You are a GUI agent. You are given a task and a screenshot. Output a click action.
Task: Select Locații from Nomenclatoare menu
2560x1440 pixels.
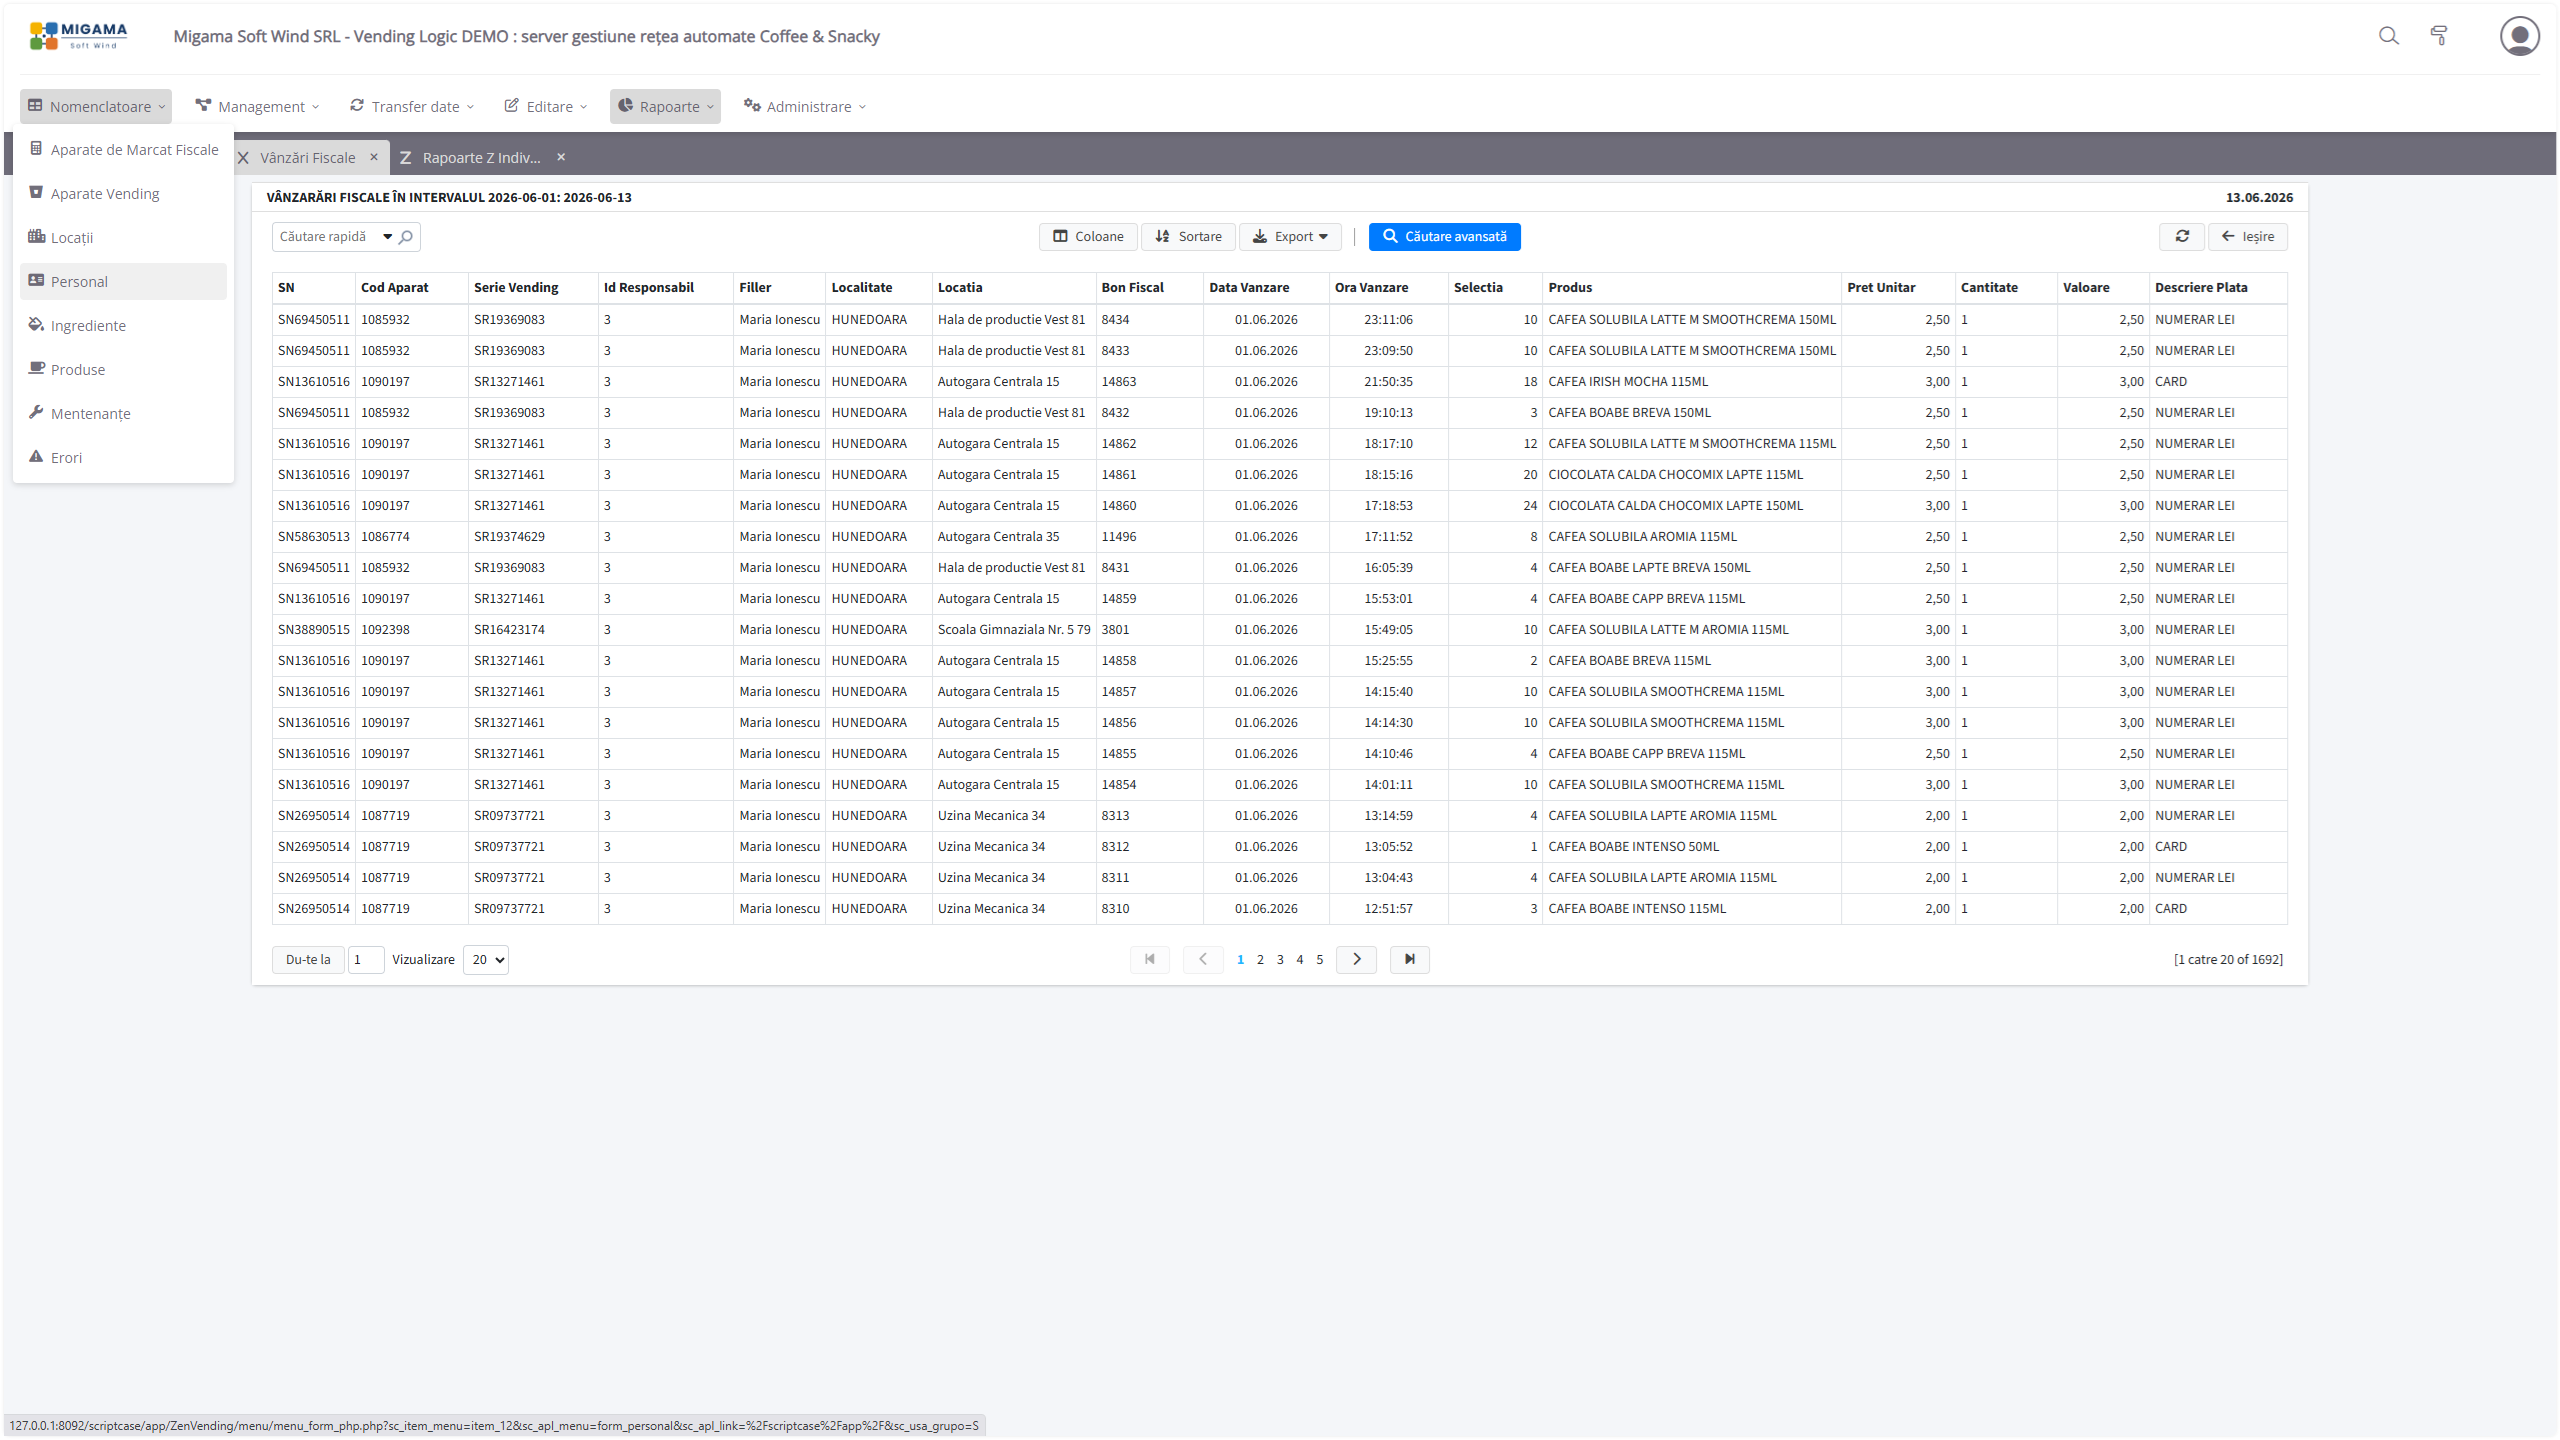(124, 237)
